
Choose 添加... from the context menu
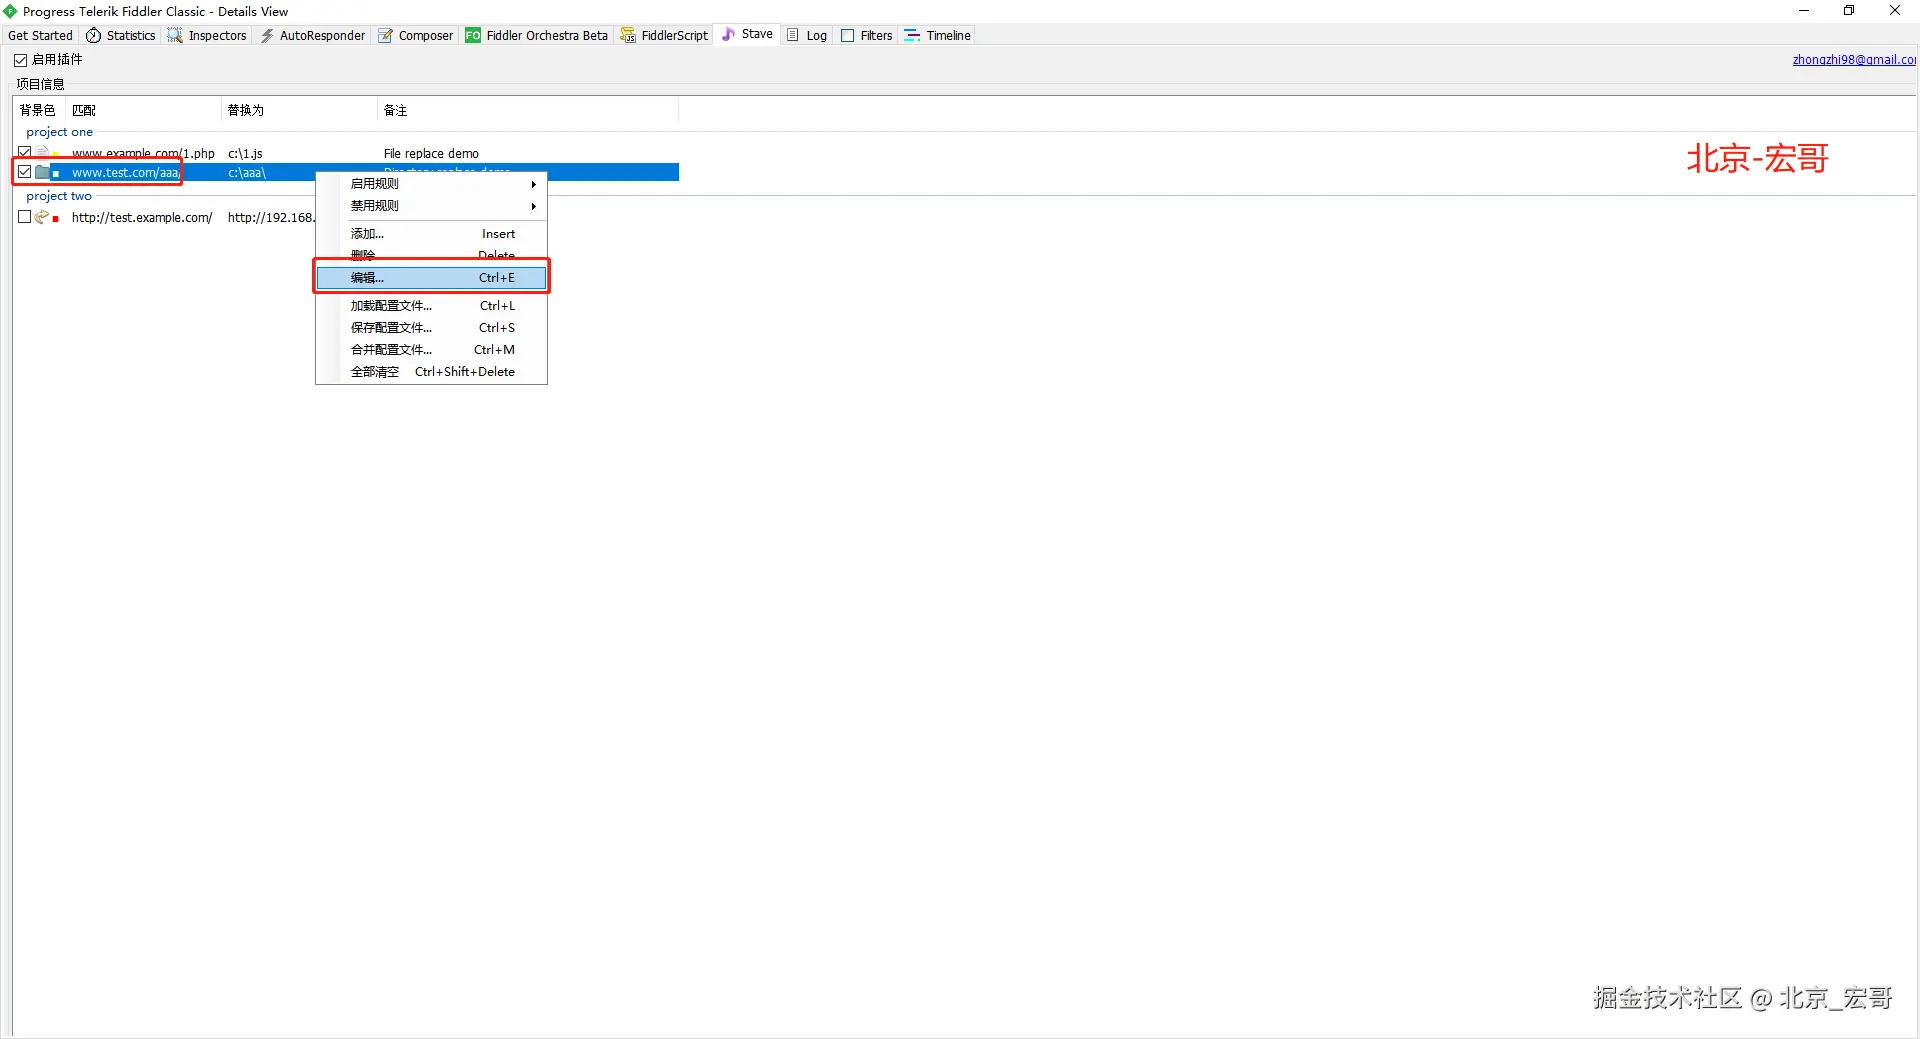click(x=431, y=234)
